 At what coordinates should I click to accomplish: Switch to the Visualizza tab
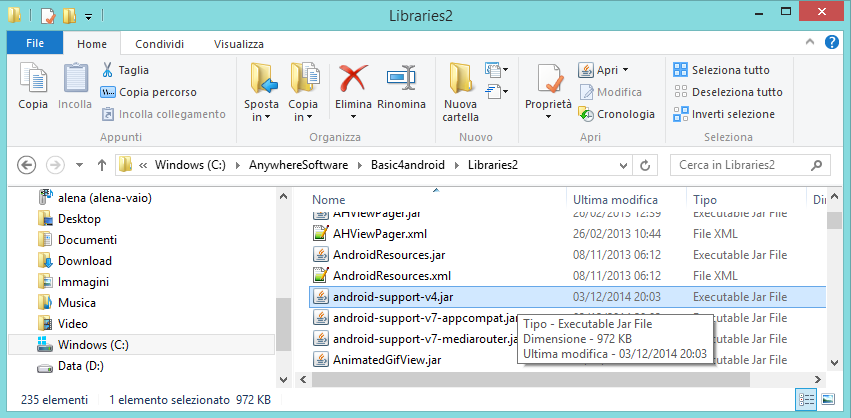[239, 44]
